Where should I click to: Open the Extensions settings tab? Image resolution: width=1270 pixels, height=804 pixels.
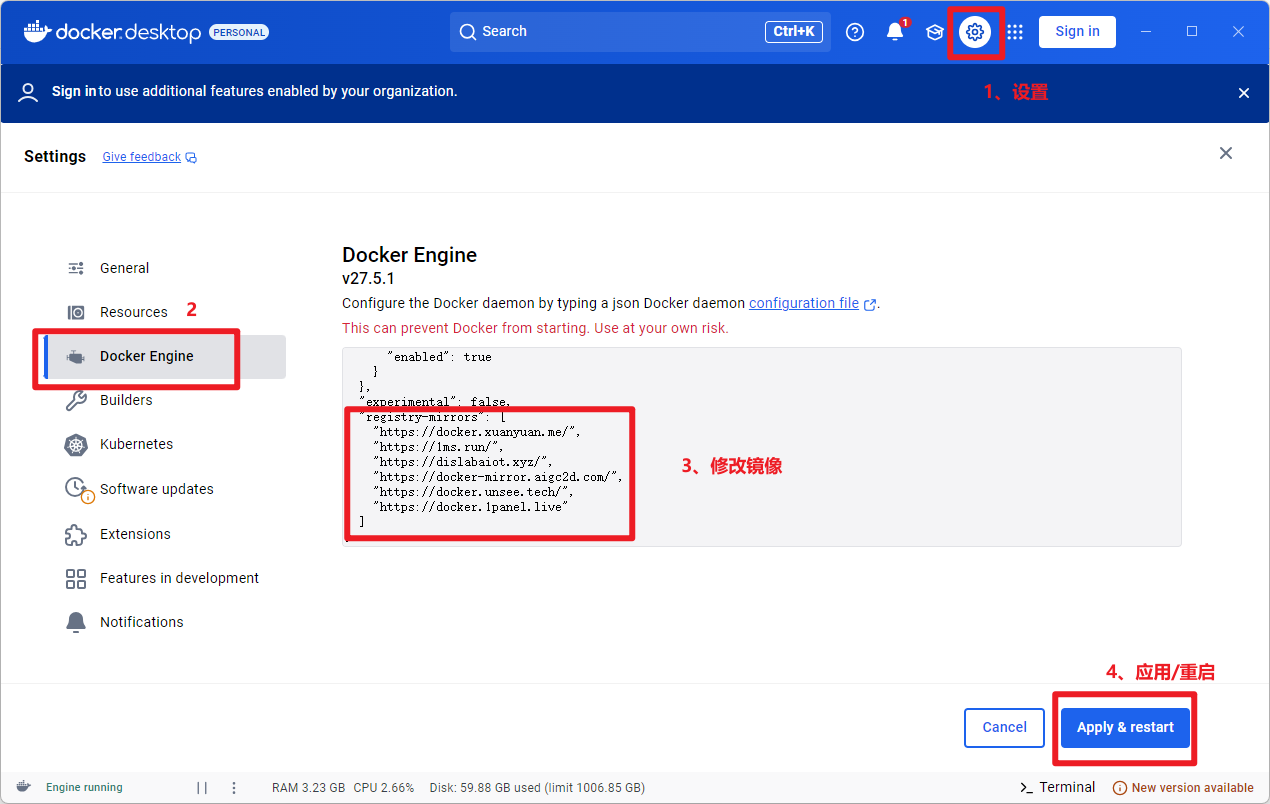click(x=165, y=534)
